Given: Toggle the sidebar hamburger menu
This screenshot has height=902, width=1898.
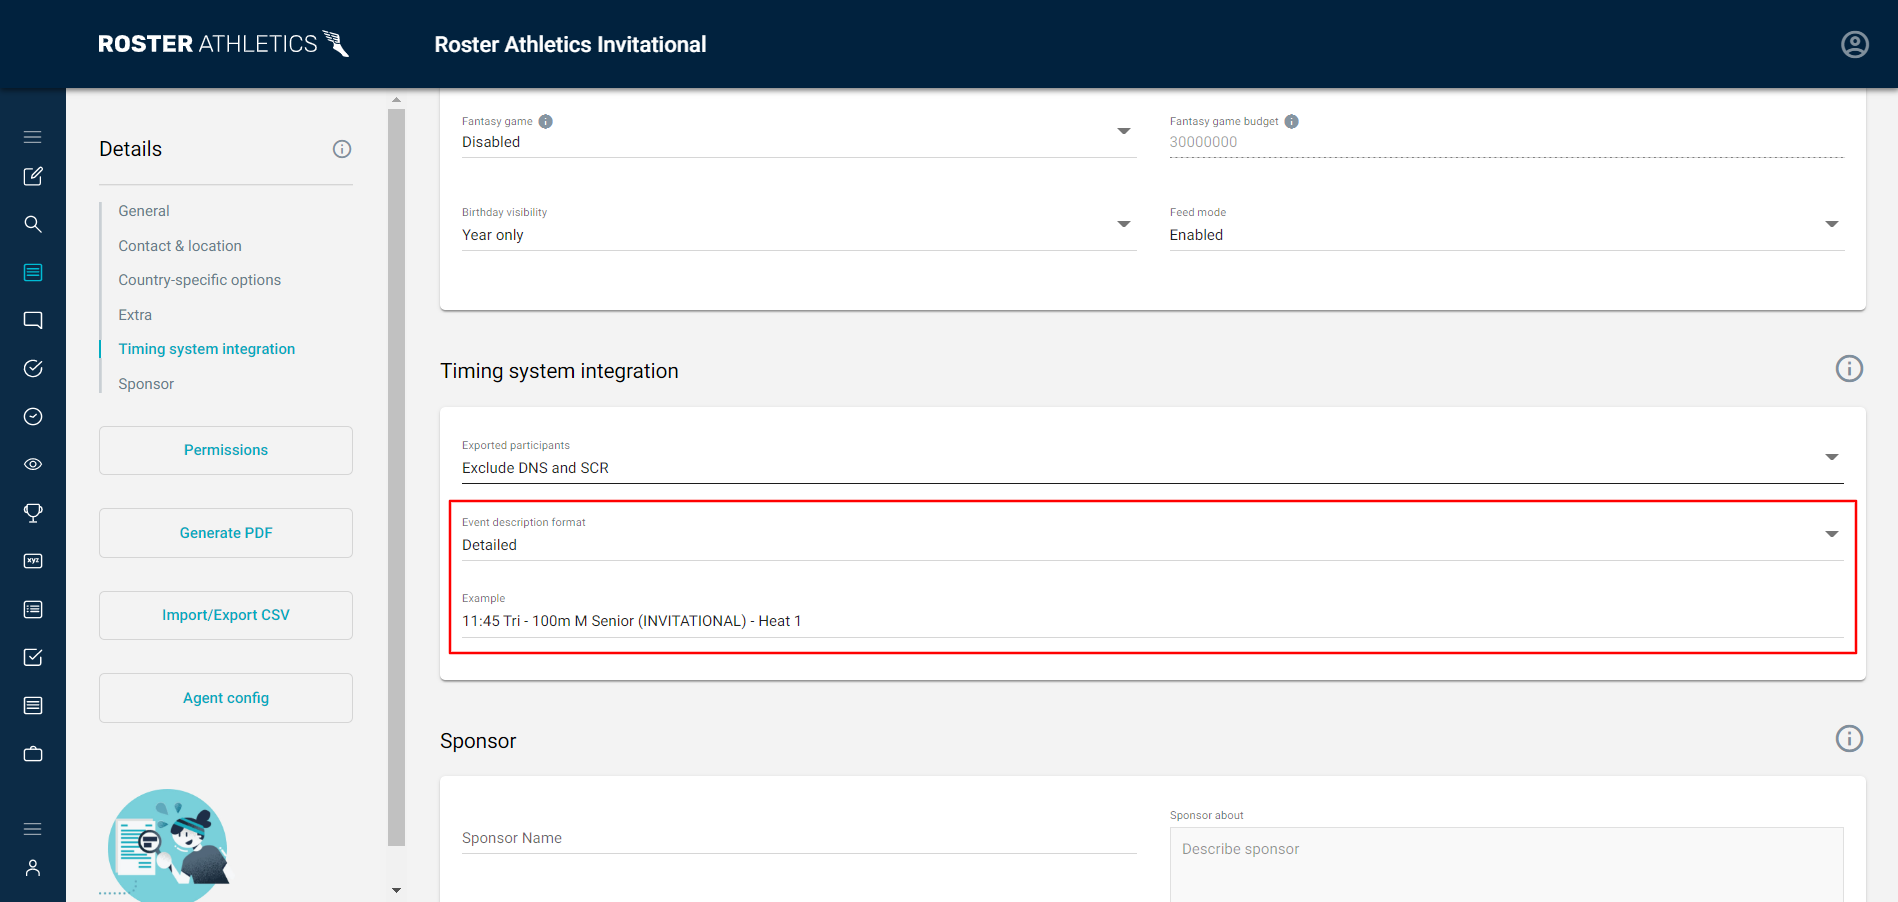Looking at the screenshot, I should pyautogui.click(x=33, y=136).
